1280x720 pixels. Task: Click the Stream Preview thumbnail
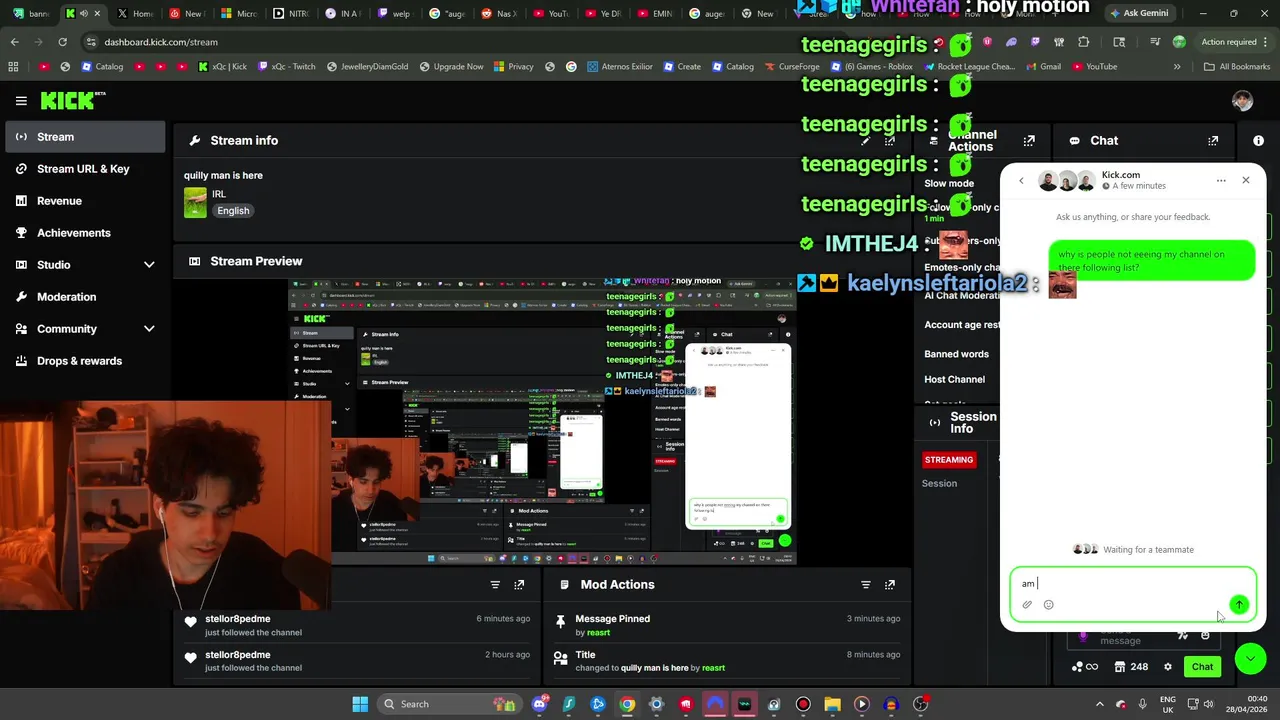(543, 422)
